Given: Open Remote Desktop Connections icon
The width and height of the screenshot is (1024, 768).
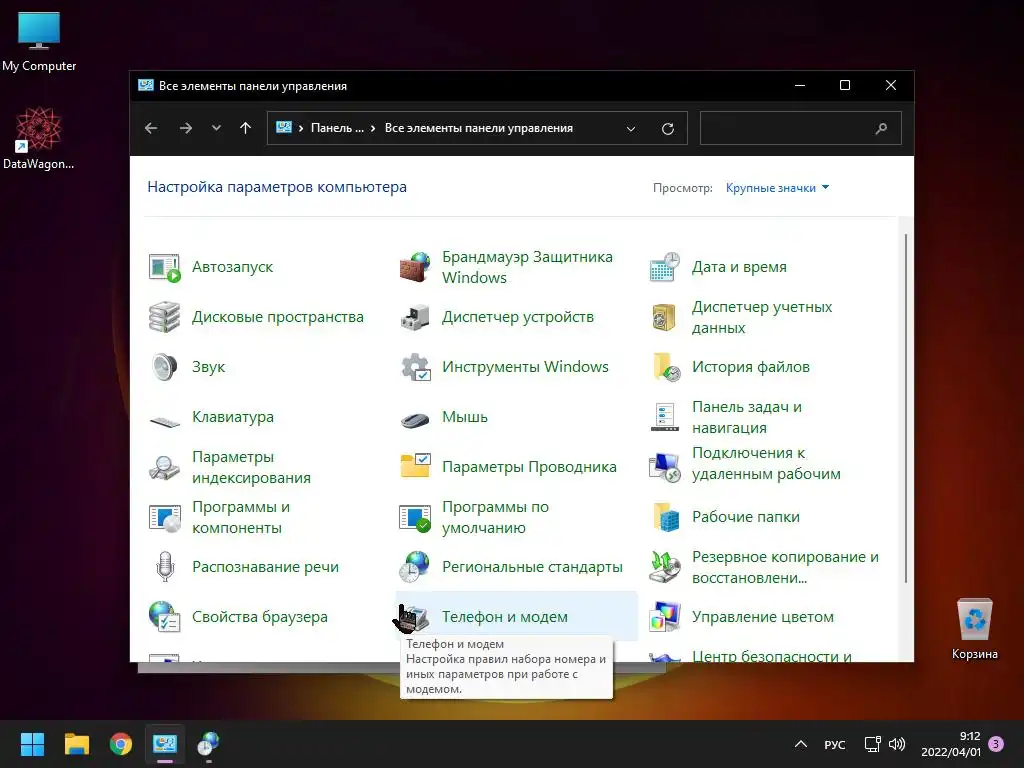Looking at the screenshot, I should 665,467.
